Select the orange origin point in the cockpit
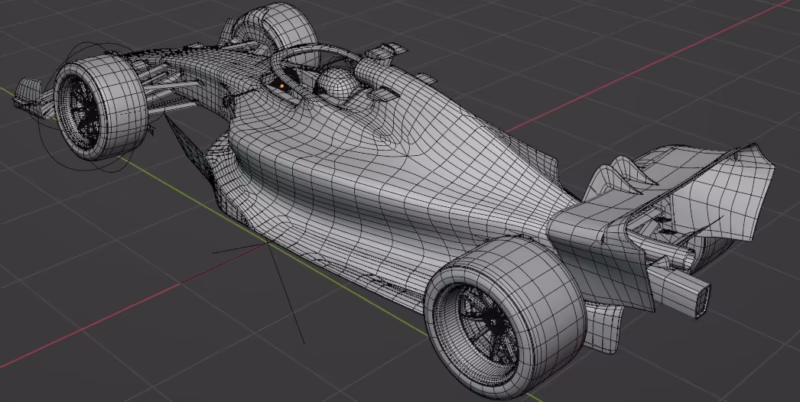The height and width of the screenshot is (402, 800). click(283, 89)
